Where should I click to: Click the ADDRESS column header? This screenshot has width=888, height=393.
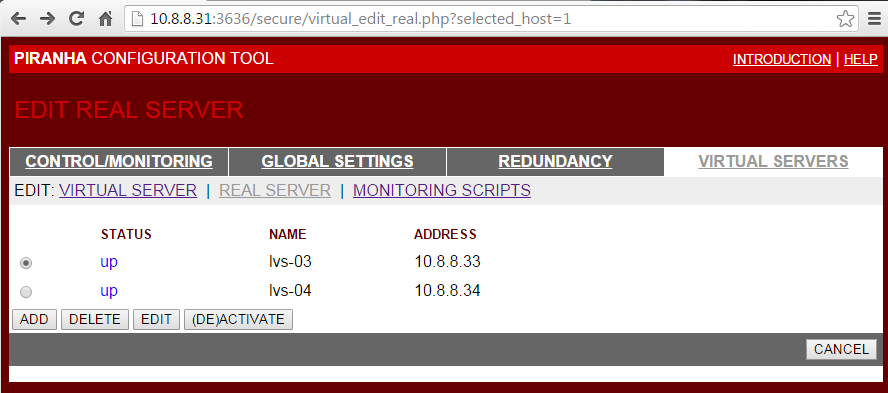coord(445,234)
